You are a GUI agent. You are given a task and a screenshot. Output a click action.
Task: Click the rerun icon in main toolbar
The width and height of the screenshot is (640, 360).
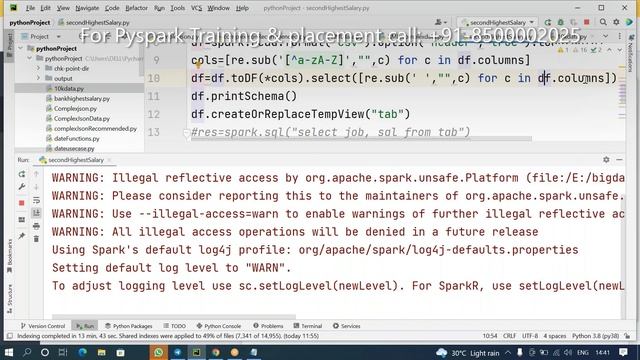pyautogui.click(x=548, y=22)
